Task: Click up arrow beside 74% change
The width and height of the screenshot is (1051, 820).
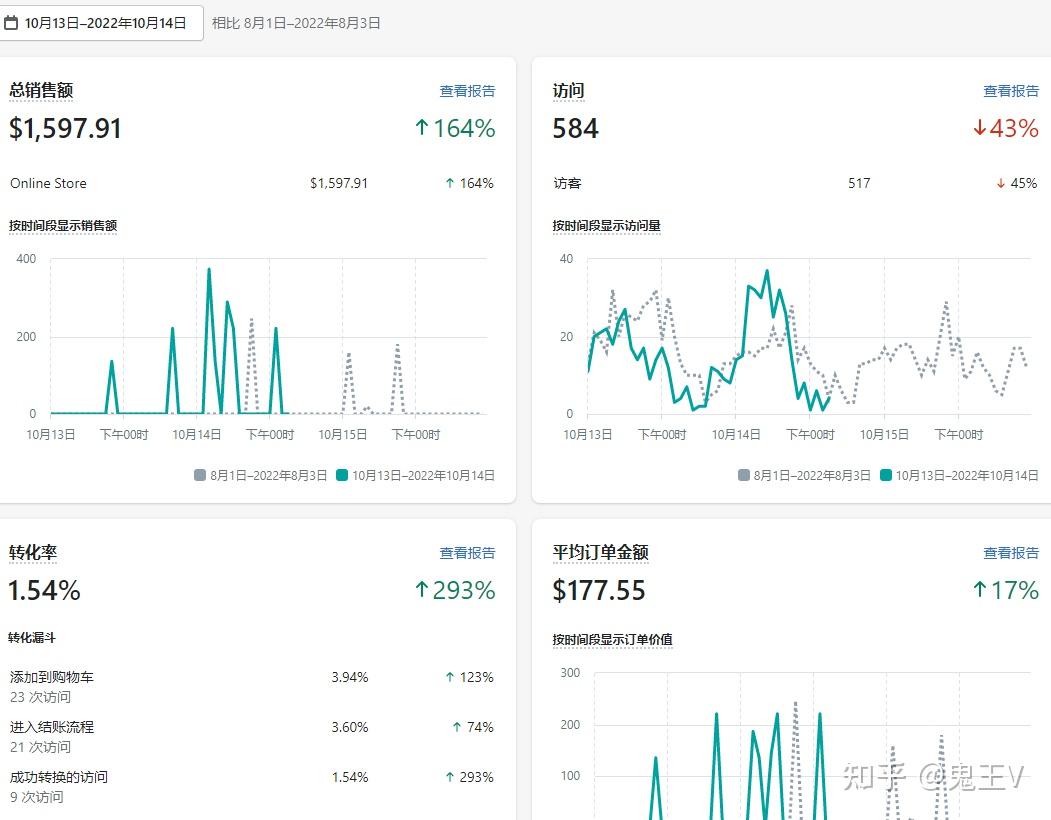Action: [x=456, y=727]
